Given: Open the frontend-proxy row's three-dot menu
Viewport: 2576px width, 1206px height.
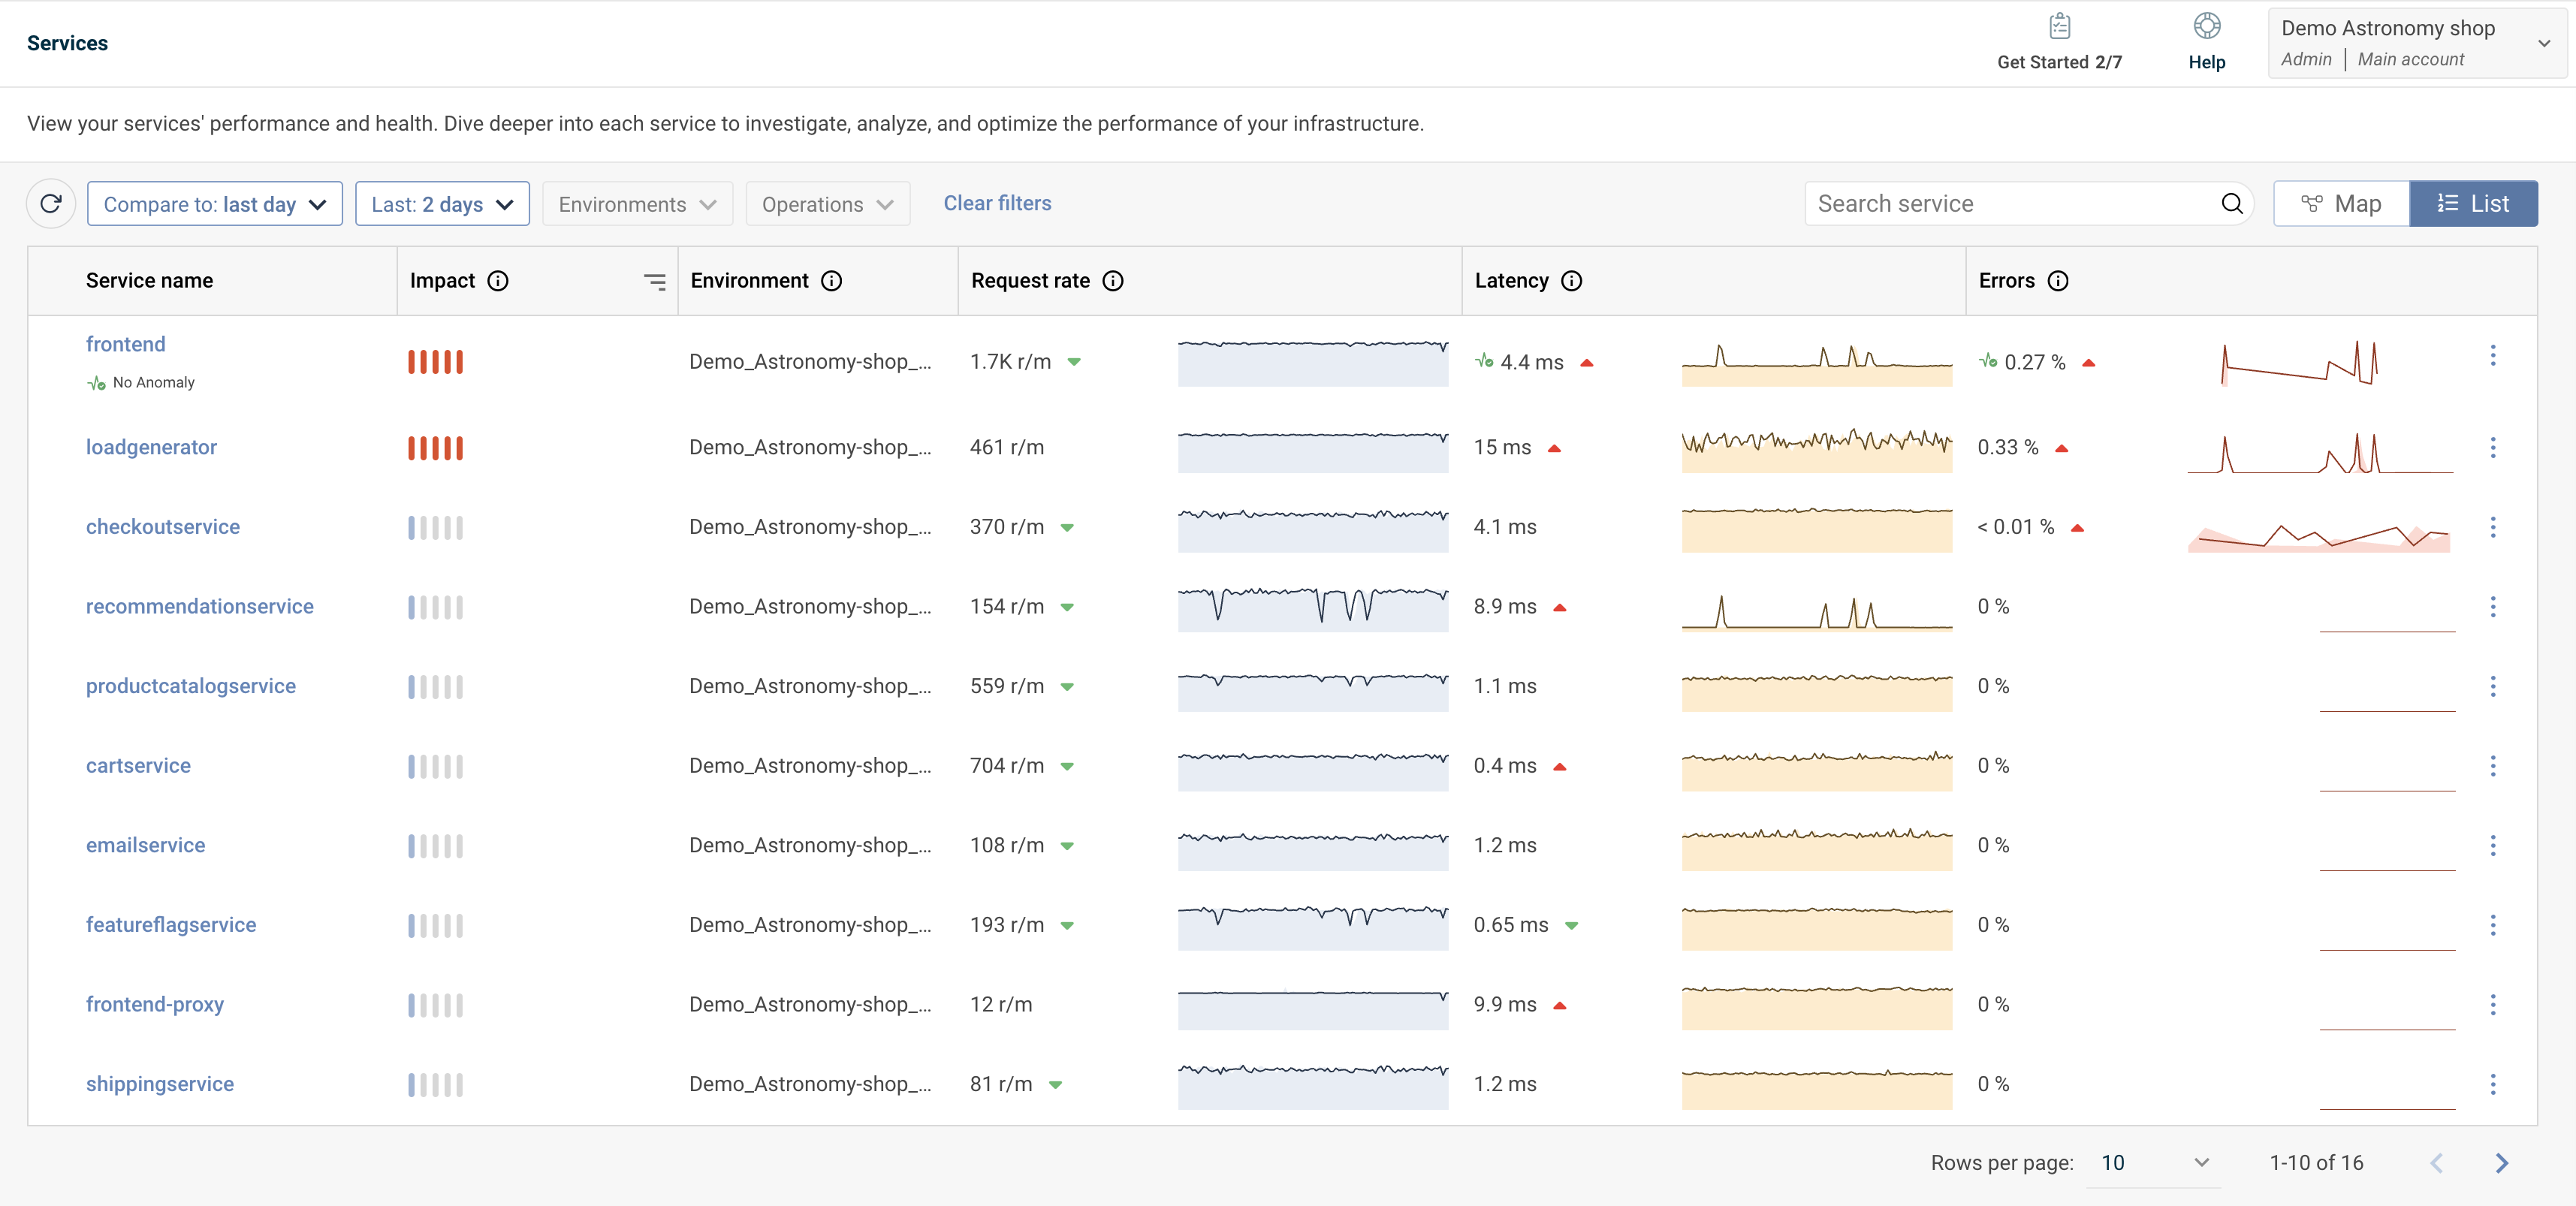Looking at the screenshot, I should click(x=2492, y=1004).
